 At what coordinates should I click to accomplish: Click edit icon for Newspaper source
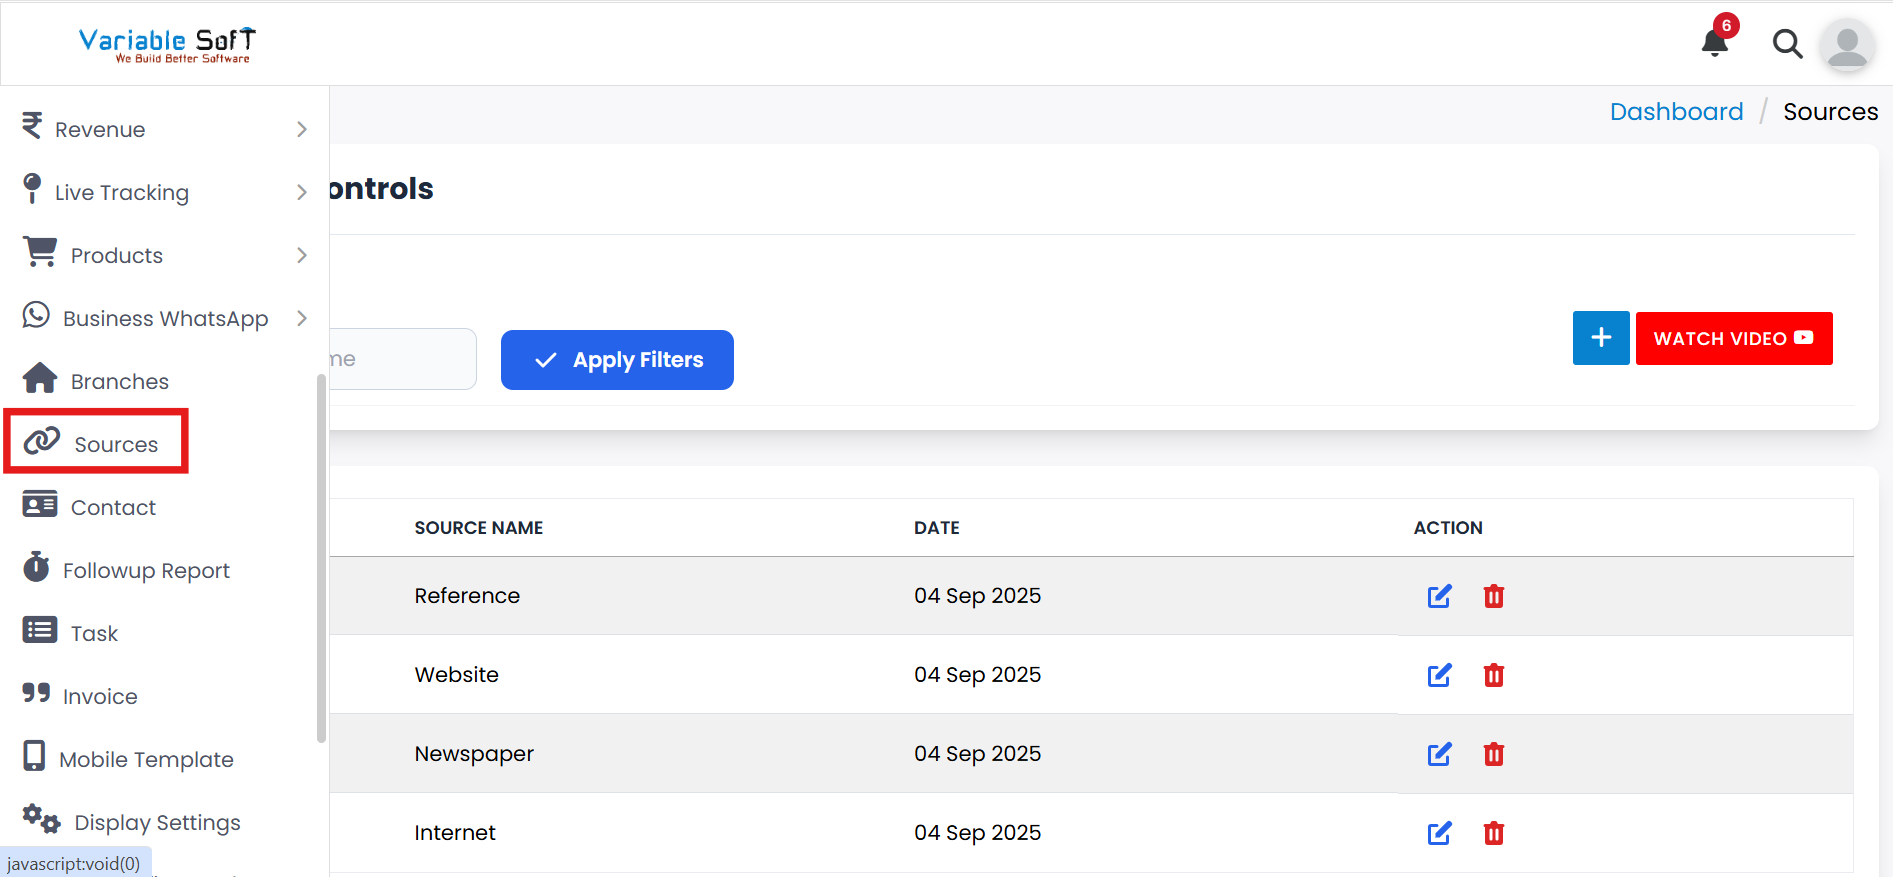point(1439,754)
